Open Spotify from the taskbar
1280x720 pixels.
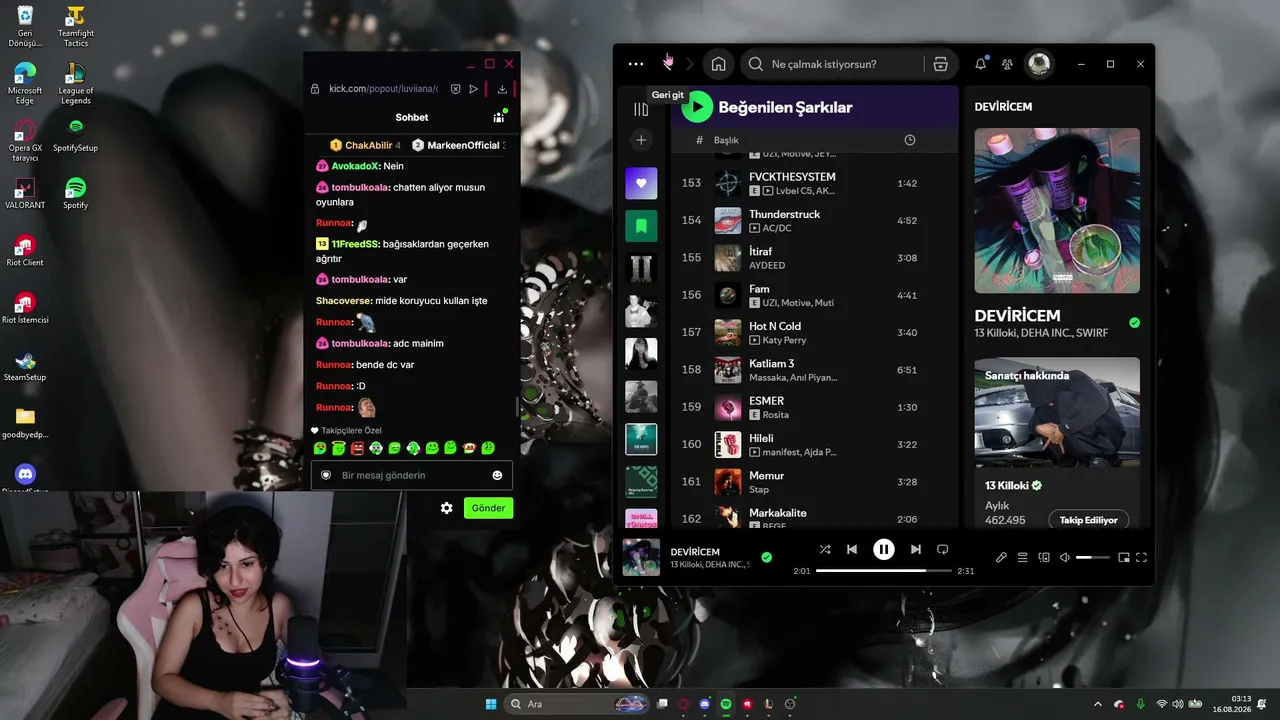[726, 704]
